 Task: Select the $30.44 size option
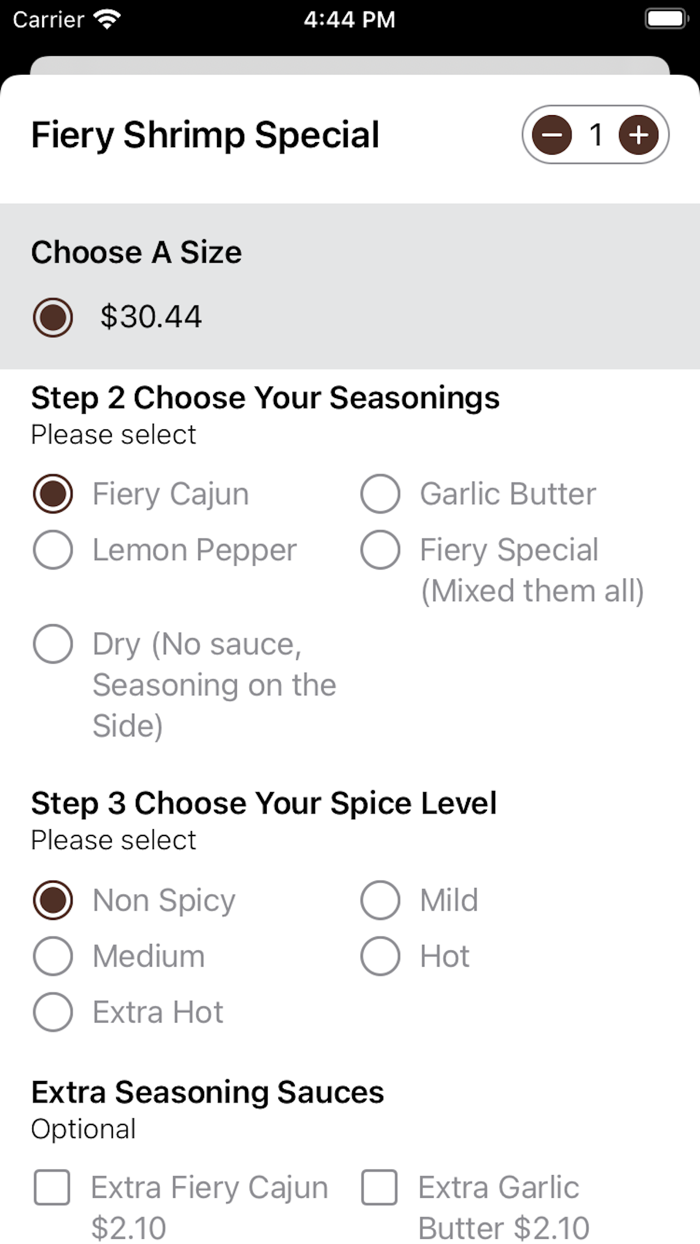click(53, 318)
